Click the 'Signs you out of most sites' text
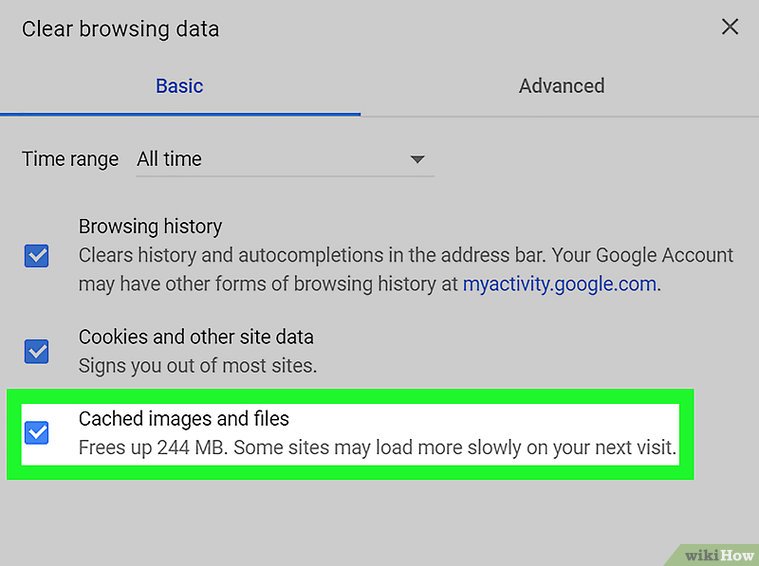759x566 pixels. click(x=197, y=365)
